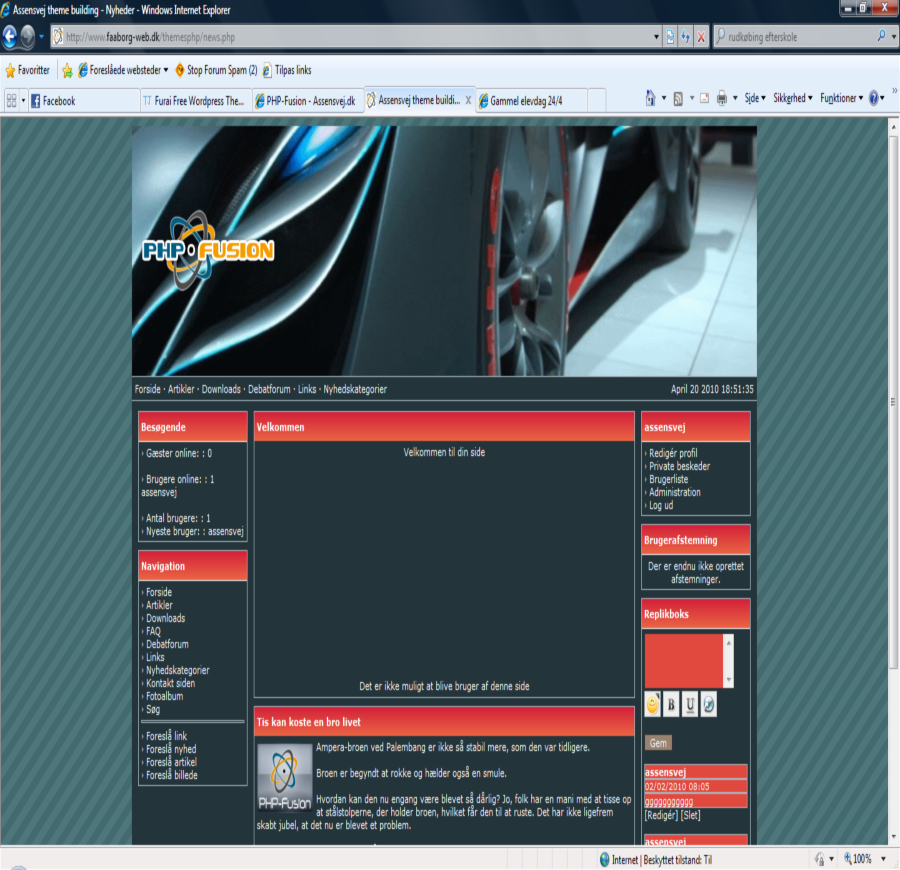Screen dimensions: 900x870
Task: Click the blue Help question mark icon
Action: pos(874,98)
